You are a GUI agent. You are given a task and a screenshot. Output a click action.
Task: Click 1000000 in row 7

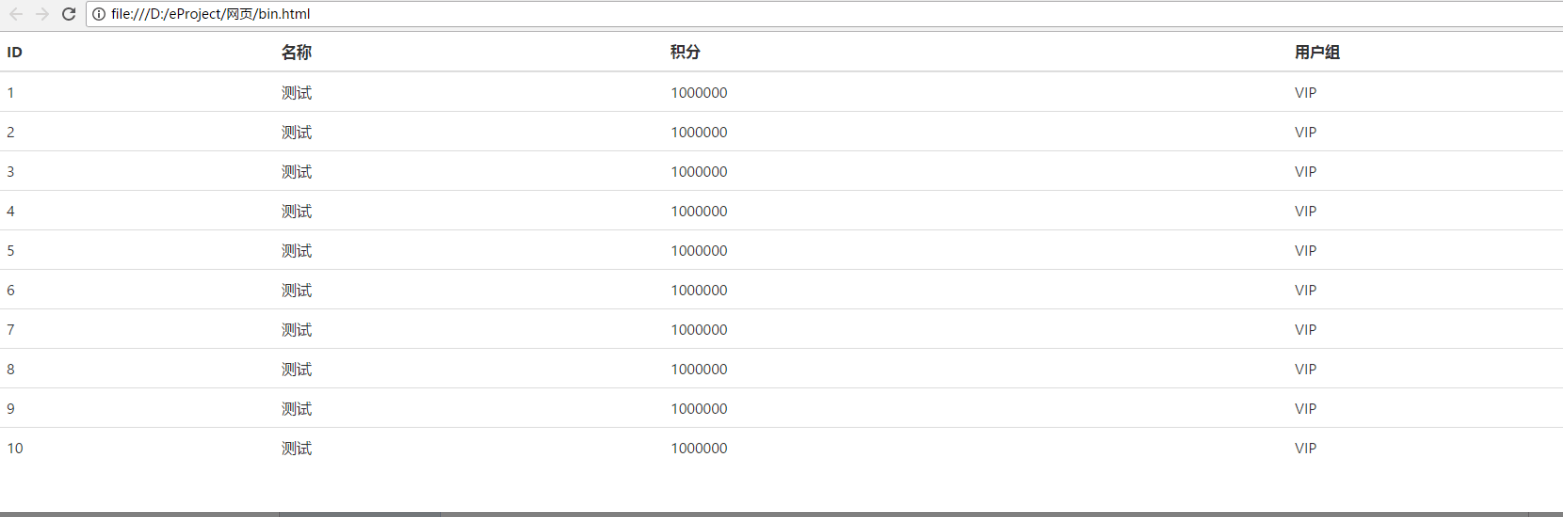[699, 330]
